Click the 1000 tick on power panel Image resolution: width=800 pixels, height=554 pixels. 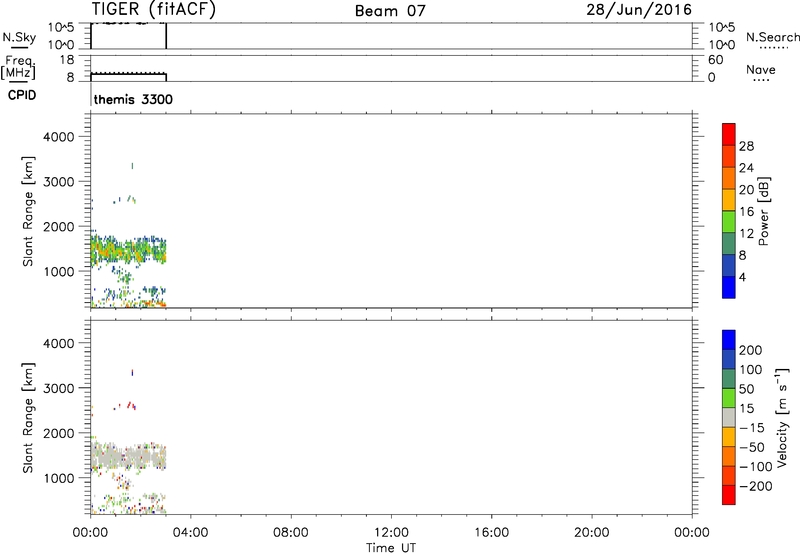[59, 272]
